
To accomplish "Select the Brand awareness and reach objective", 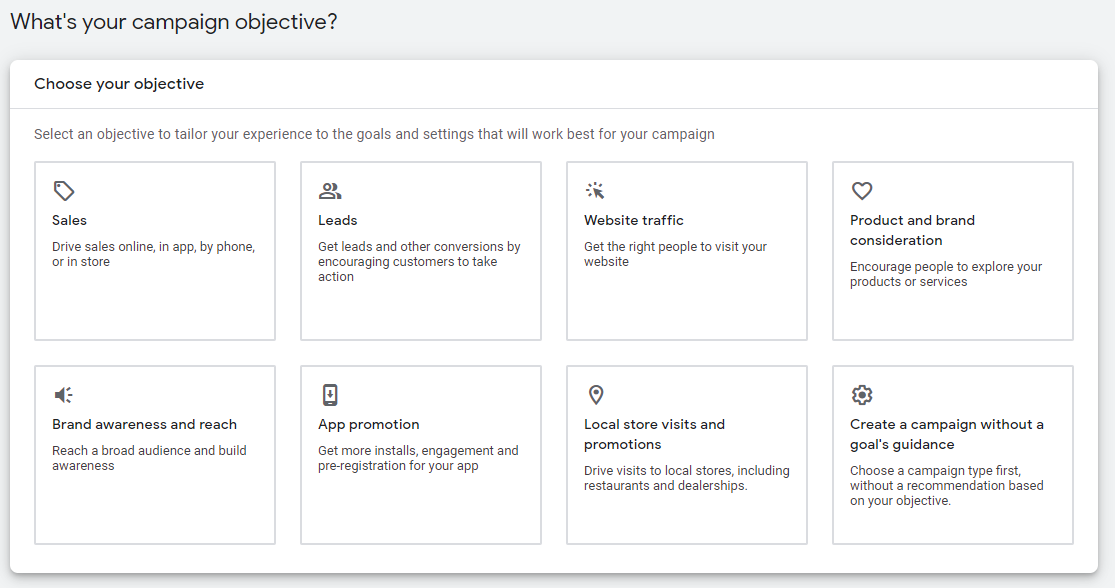I will point(155,455).
